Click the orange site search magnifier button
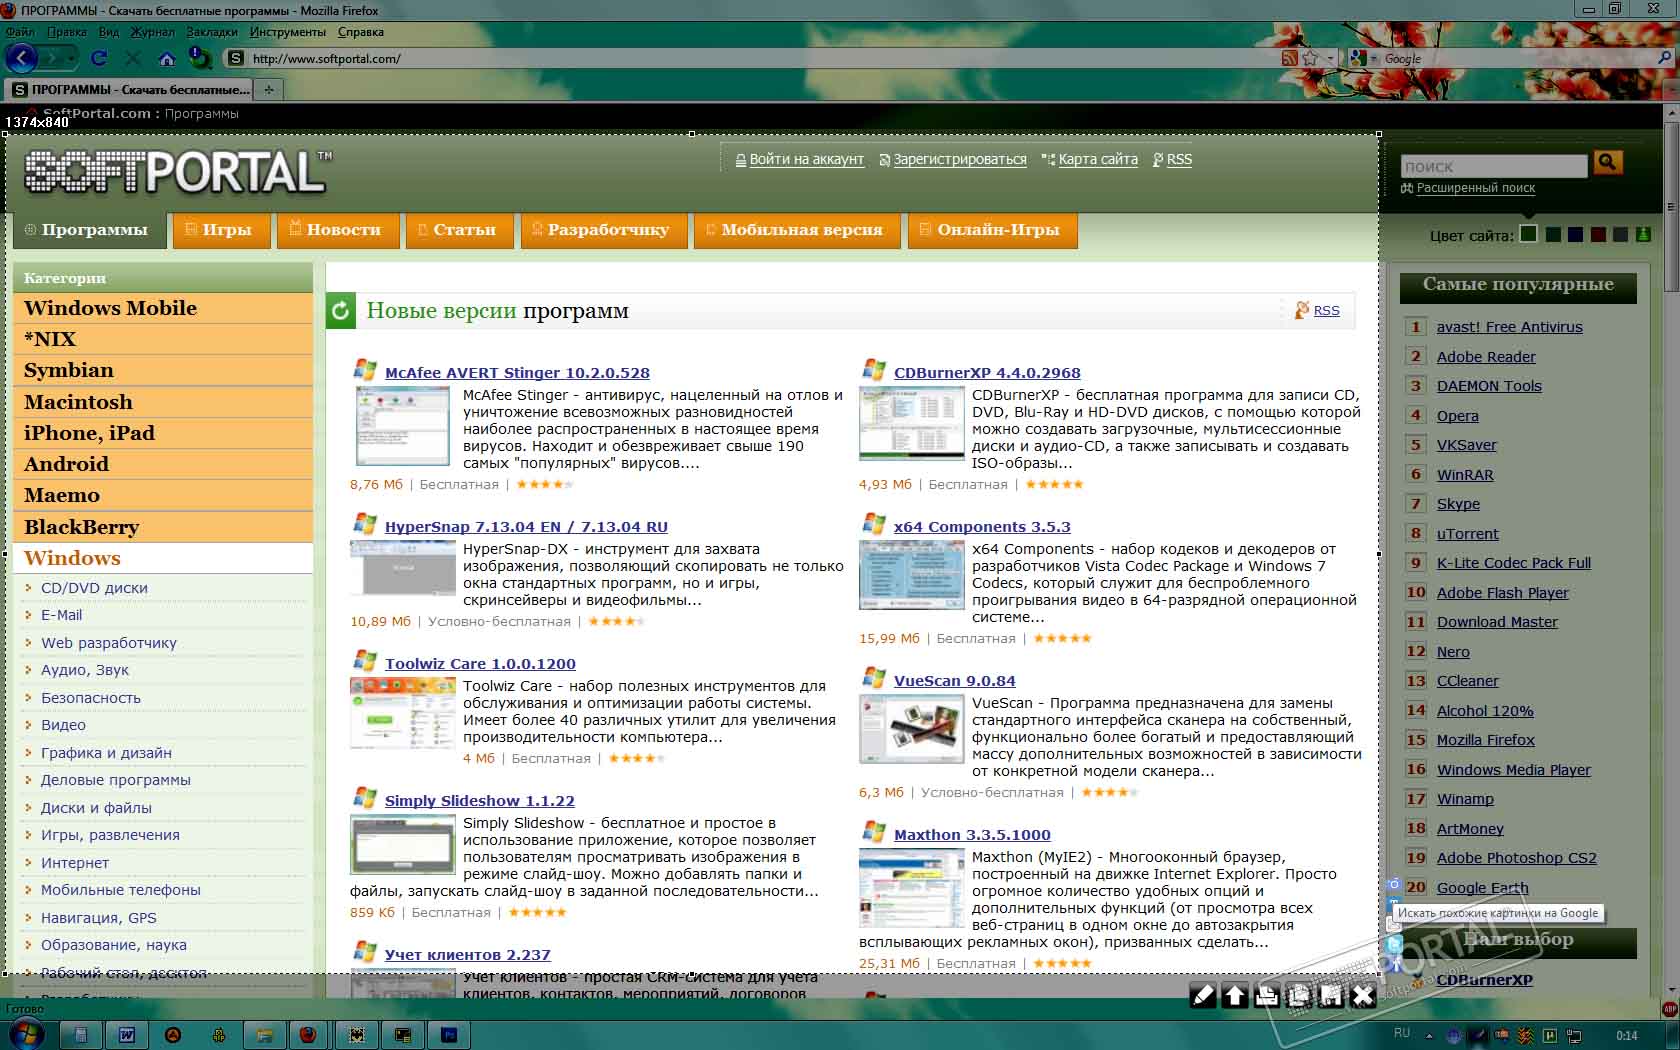 pos(1608,162)
